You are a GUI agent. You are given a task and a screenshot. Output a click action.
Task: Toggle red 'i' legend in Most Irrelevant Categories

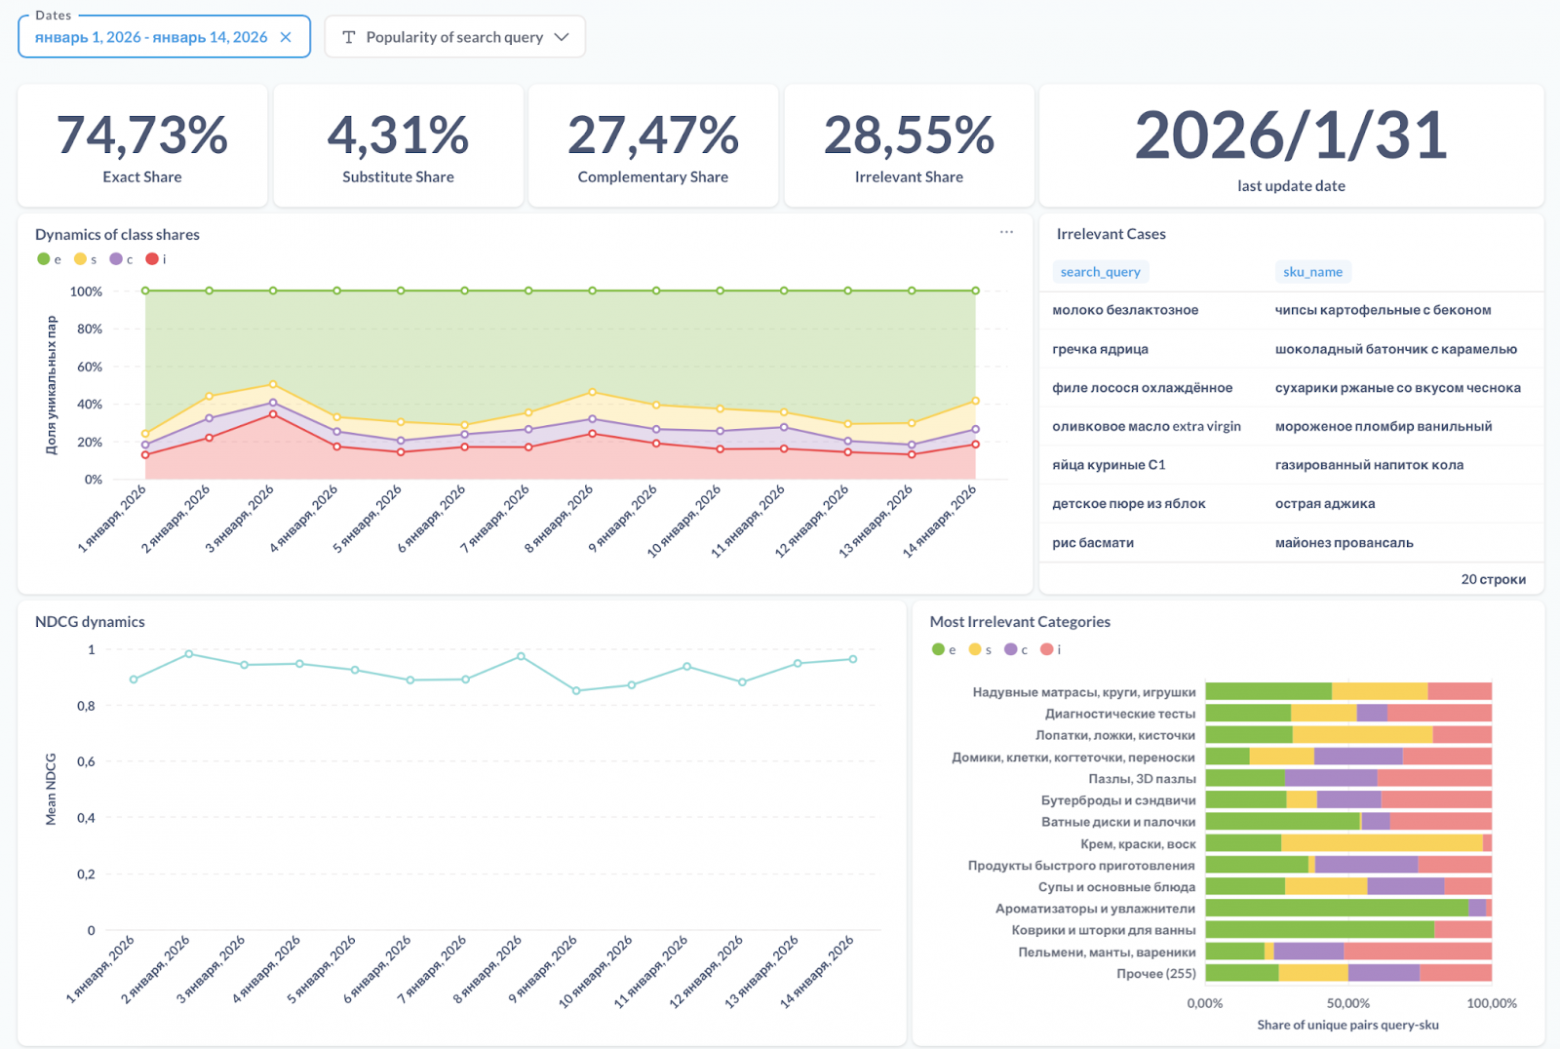pyautogui.click(x=1050, y=650)
